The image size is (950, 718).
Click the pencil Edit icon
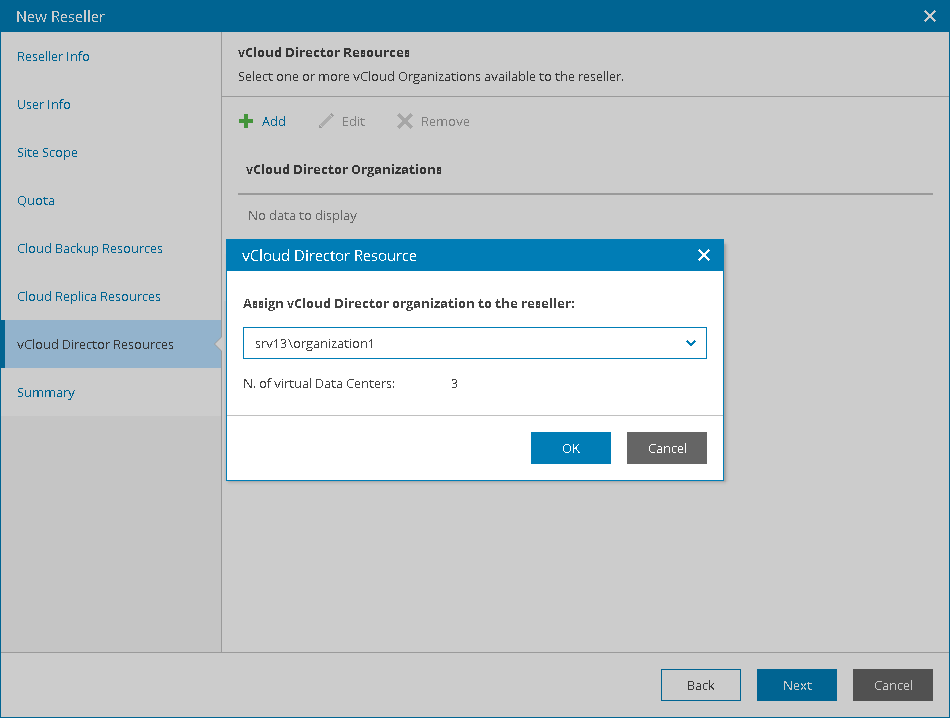pos(326,122)
